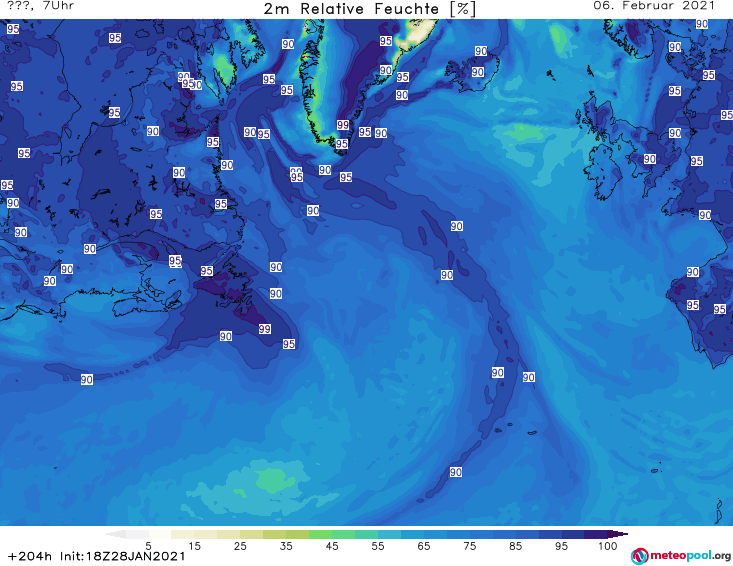Click the title '2m Relative Feuchte [%]'
The height and width of the screenshot is (566, 733).
370,9
